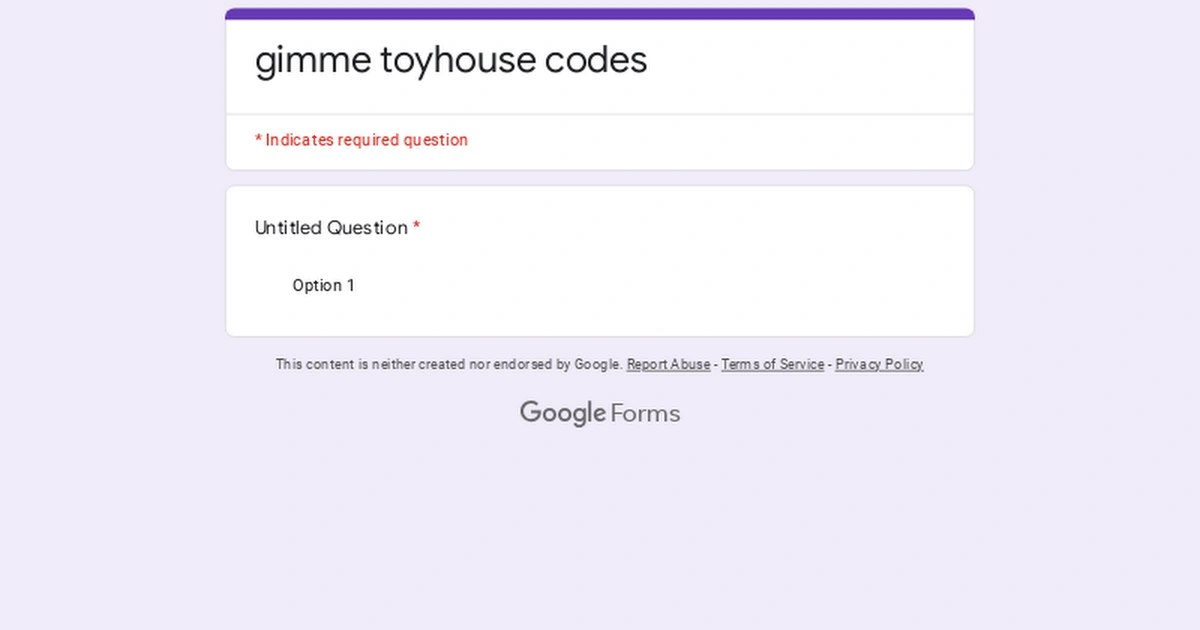Screen dimensions: 1200x630
Task: Select the Option 1 answer choice
Action: (x=323, y=285)
